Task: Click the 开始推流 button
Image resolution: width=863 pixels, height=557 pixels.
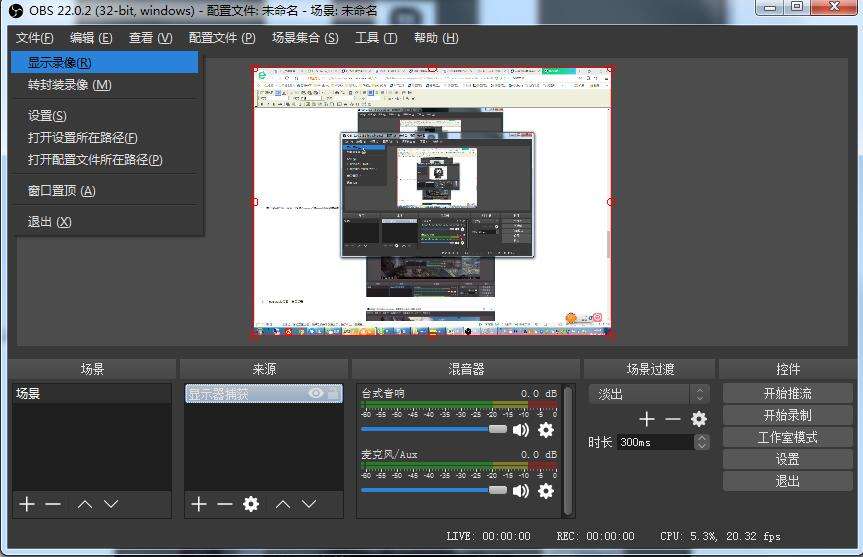Action: coord(787,394)
